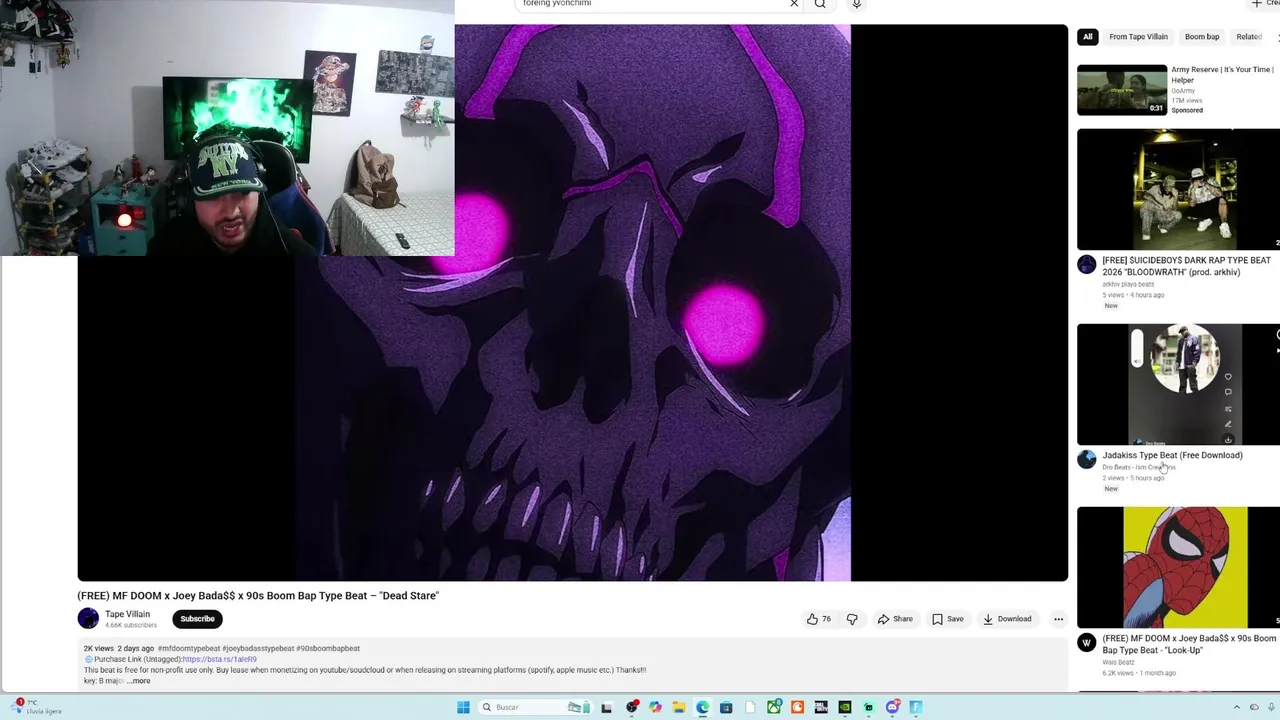Like the Dead Stare video

tap(819, 619)
